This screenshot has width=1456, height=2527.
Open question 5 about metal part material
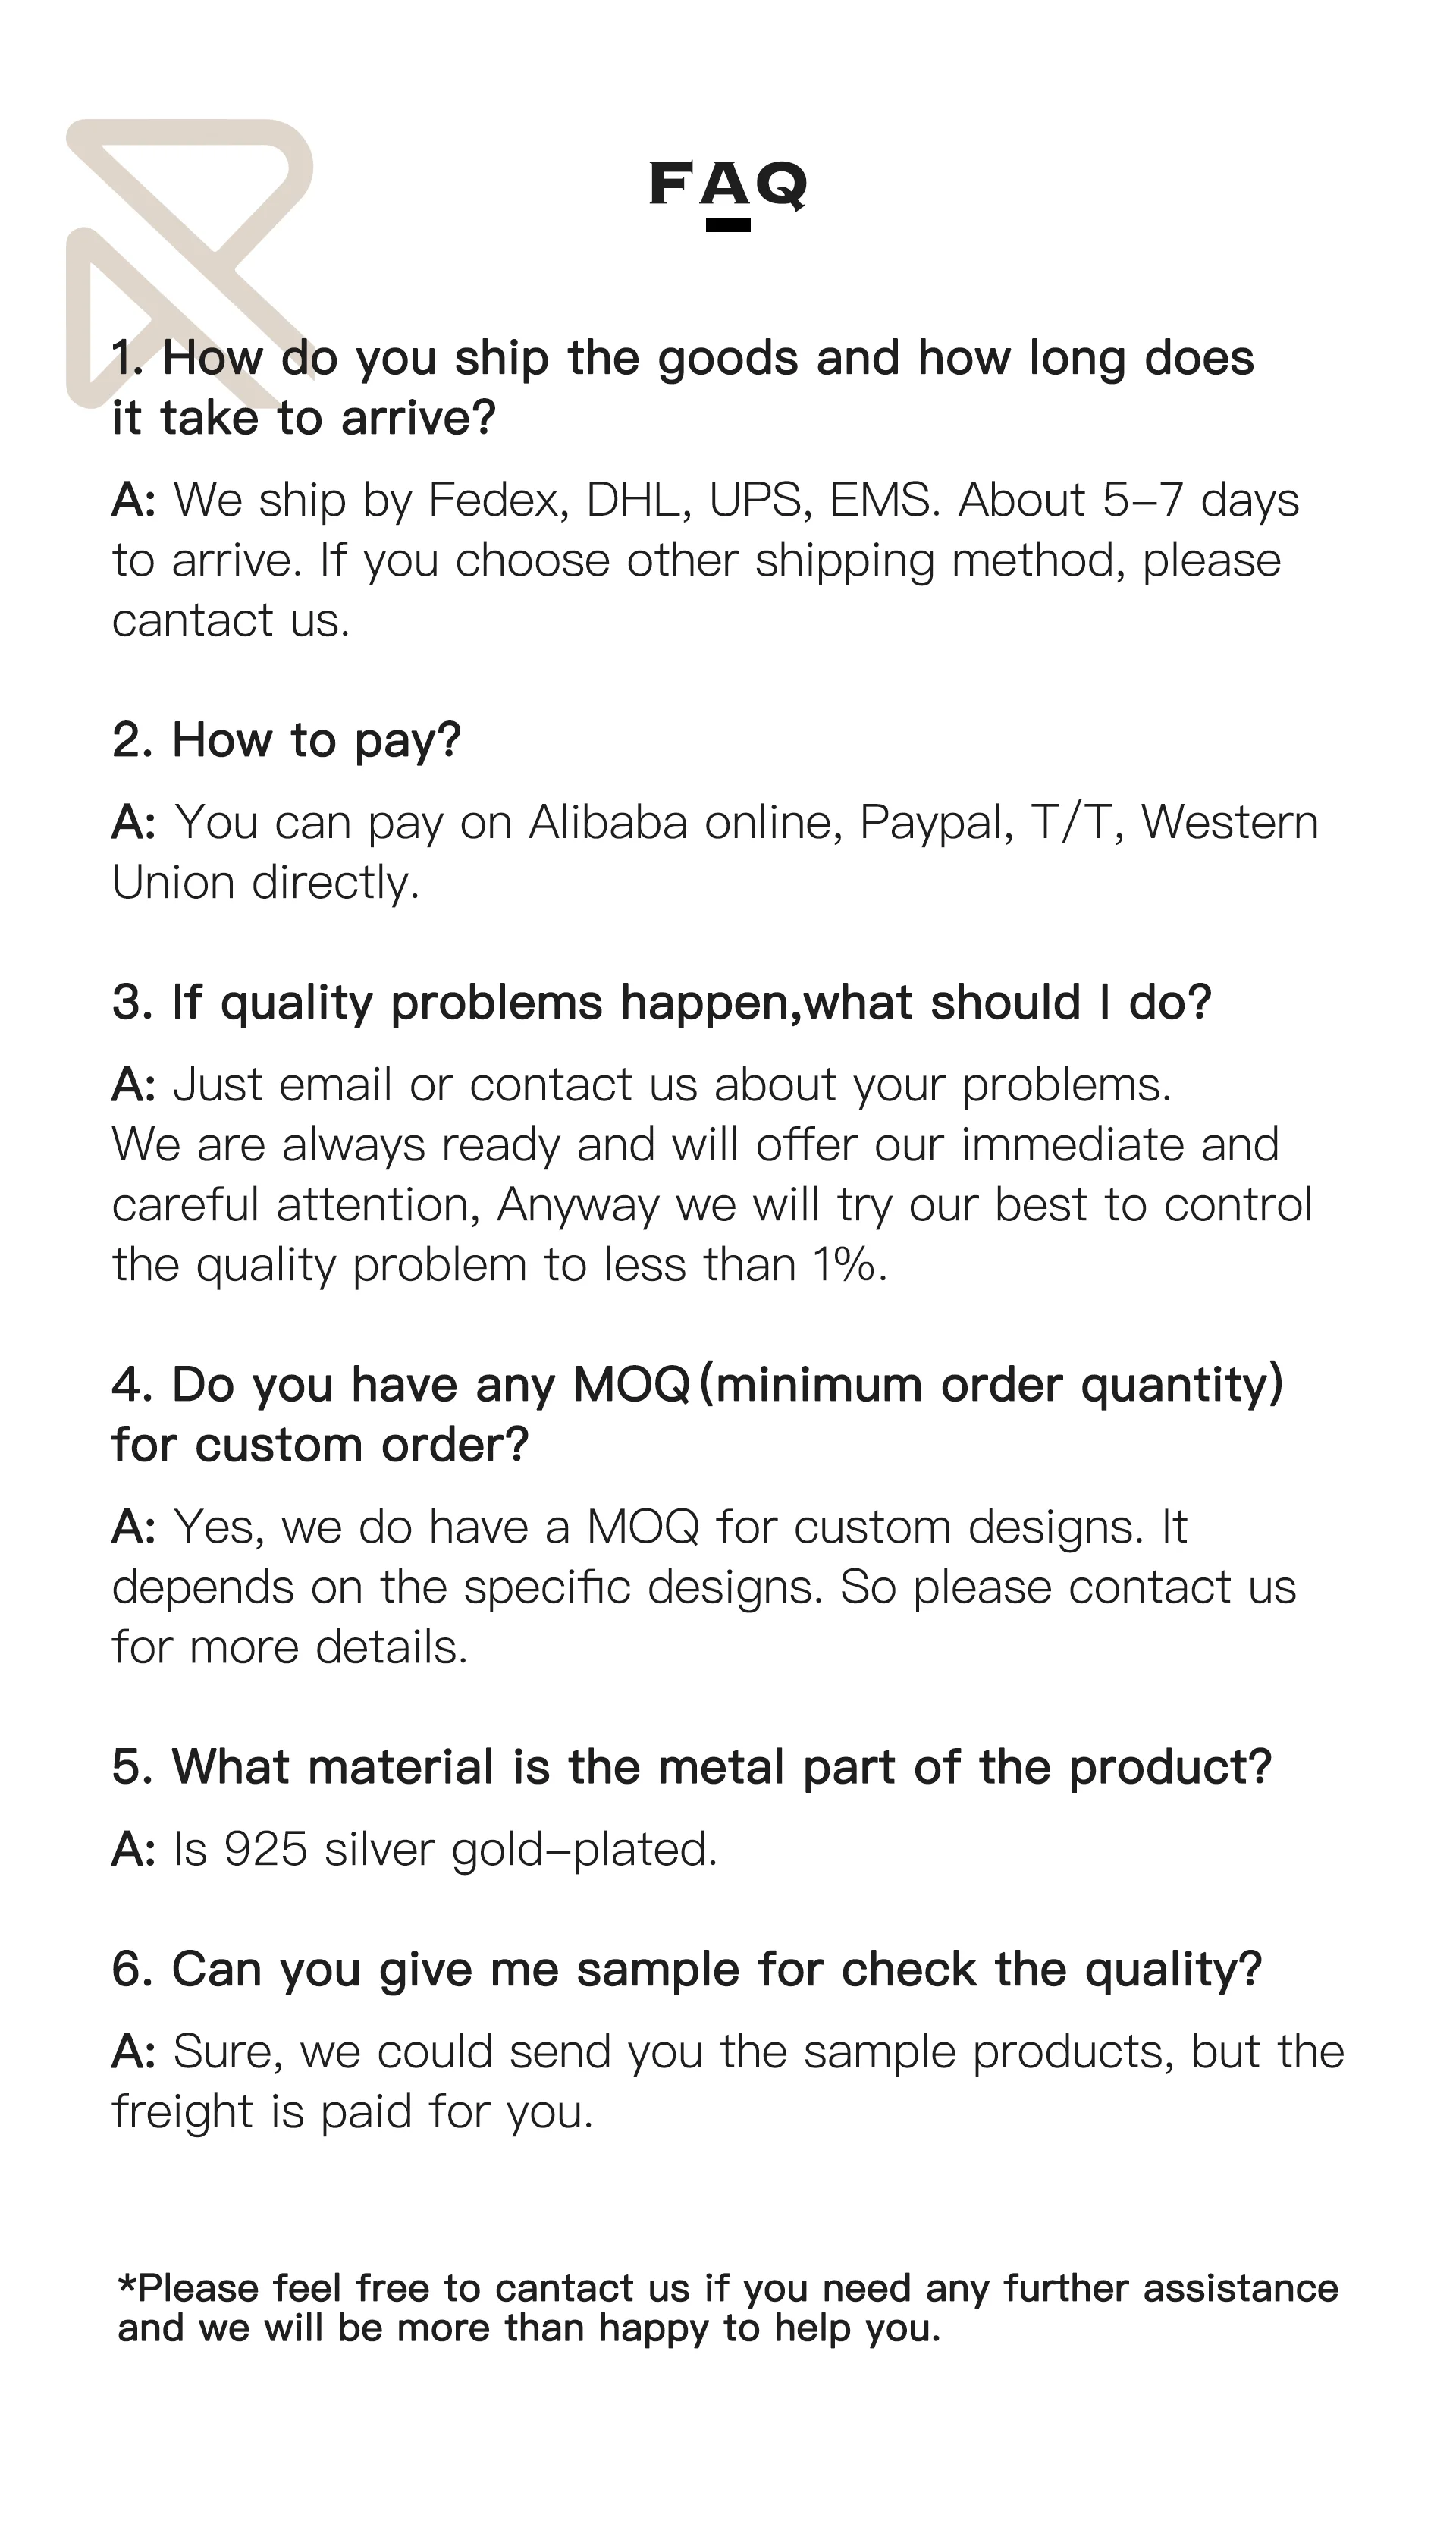point(691,1767)
